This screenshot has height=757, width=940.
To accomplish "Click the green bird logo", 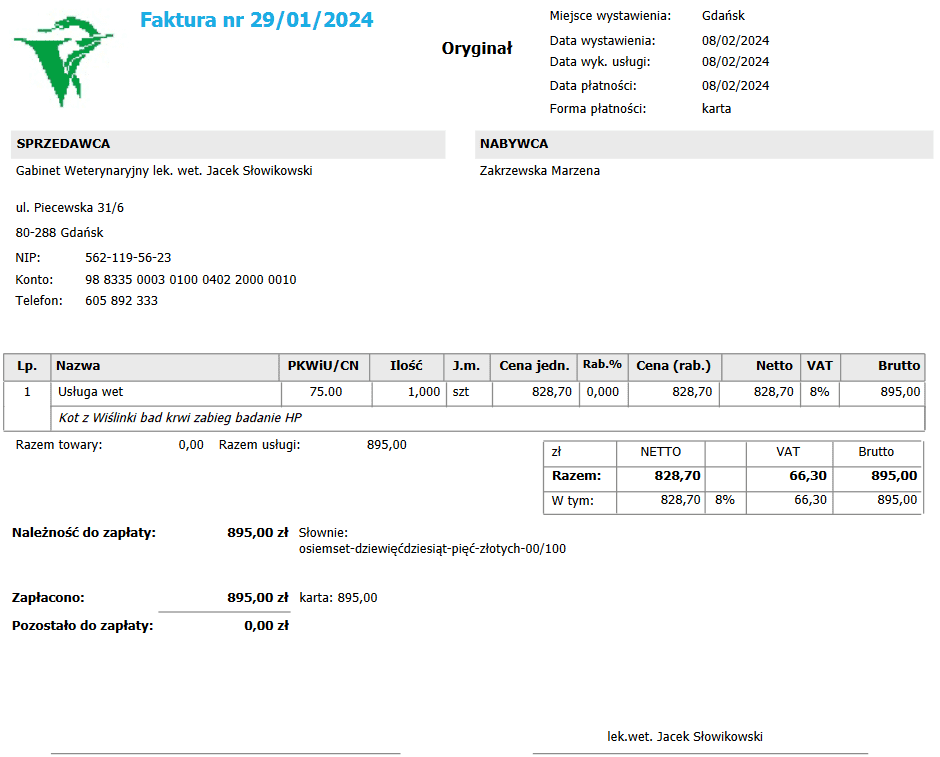I will pyautogui.click(x=62, y=59).
